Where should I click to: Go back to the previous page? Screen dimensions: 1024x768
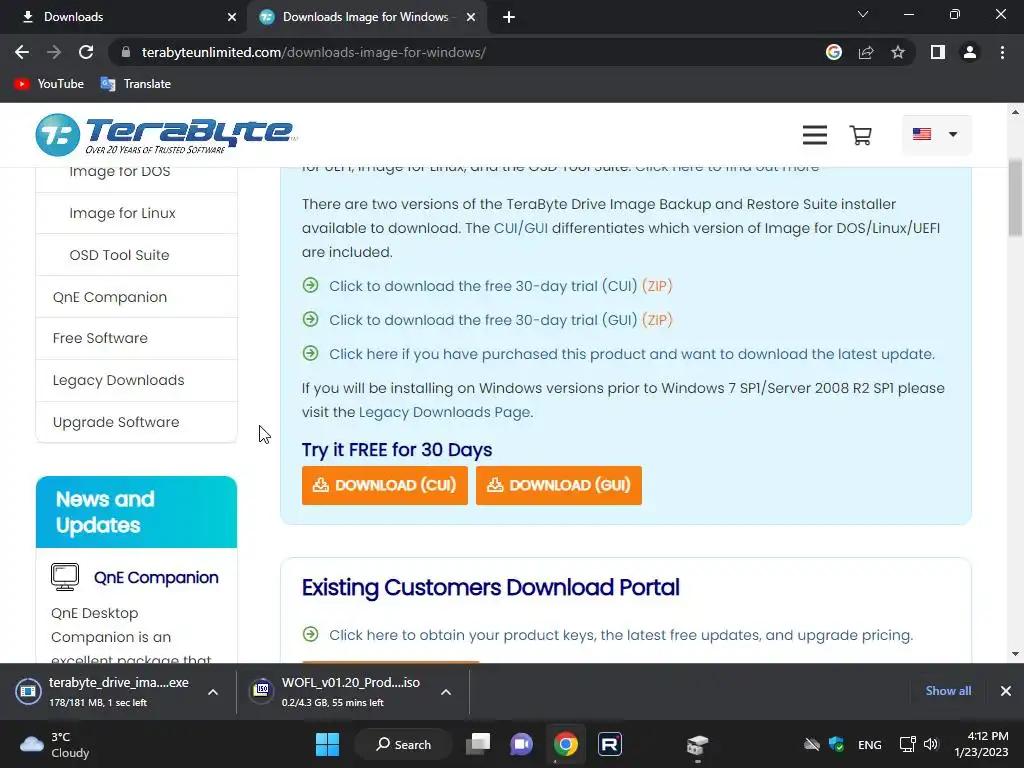tap(22, 52)
